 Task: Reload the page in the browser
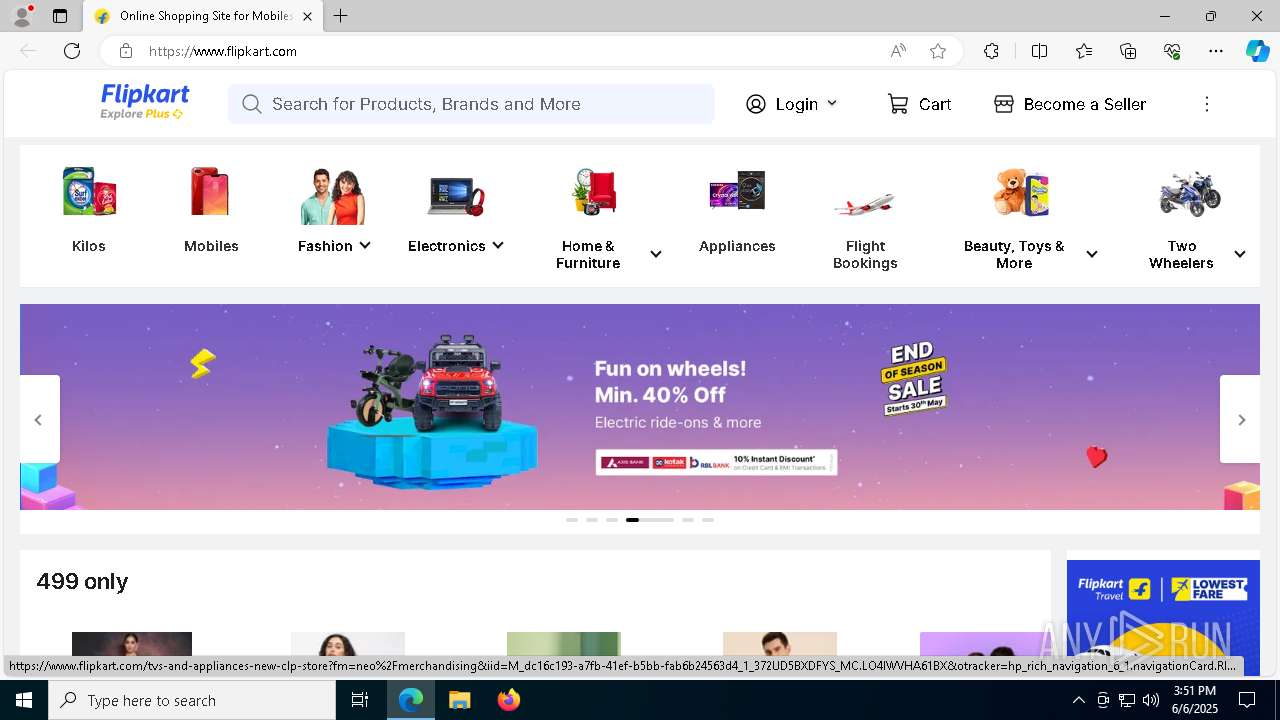tap(72, 51)
